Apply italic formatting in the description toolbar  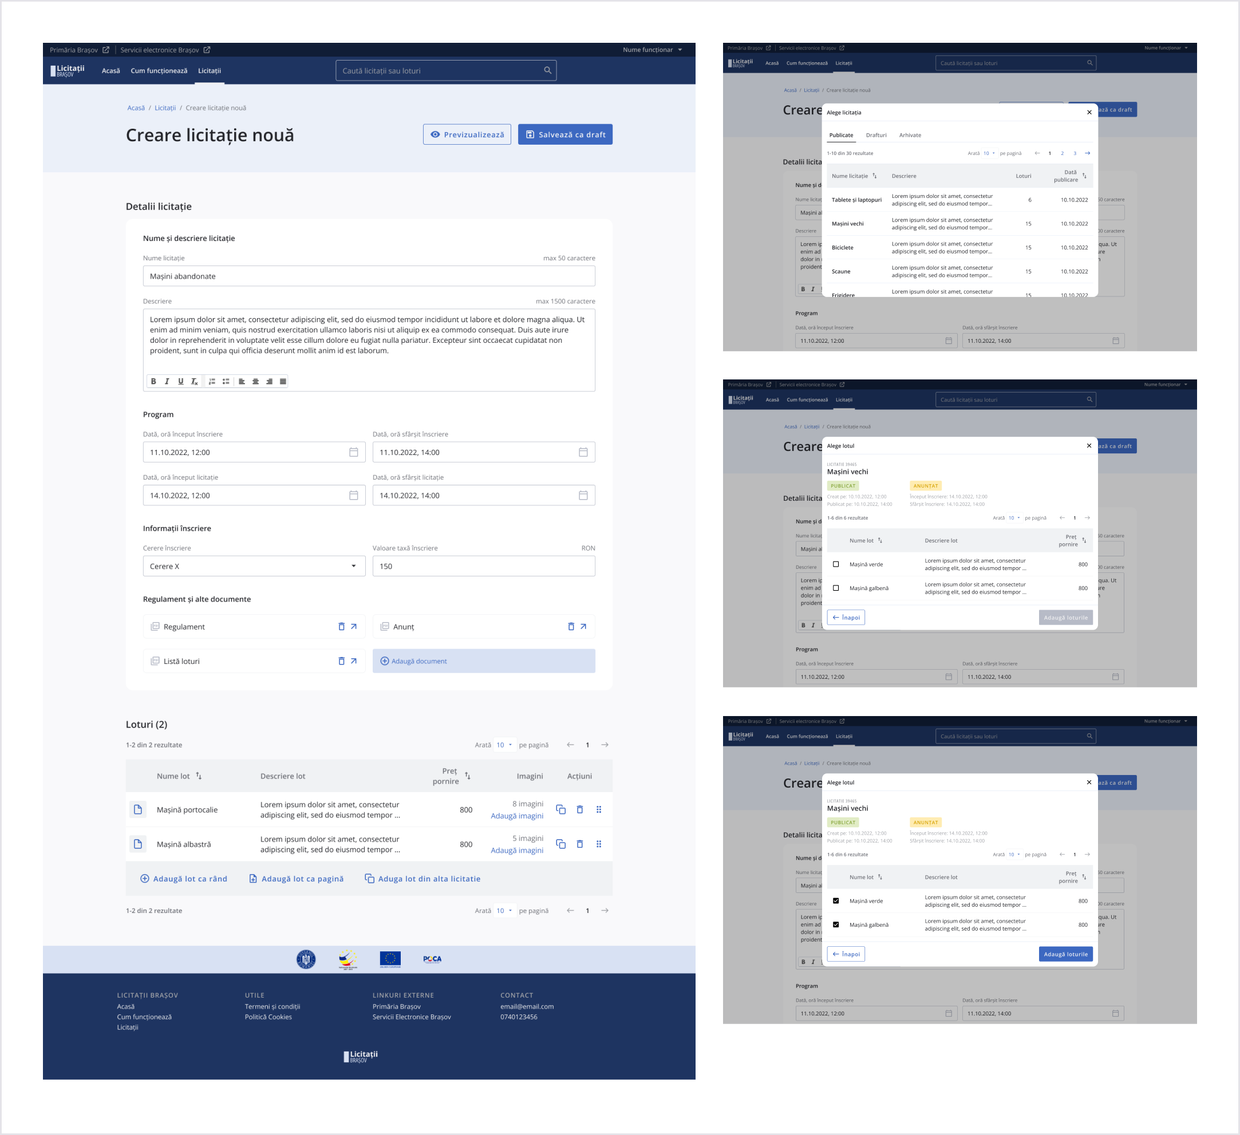point(167,381)
